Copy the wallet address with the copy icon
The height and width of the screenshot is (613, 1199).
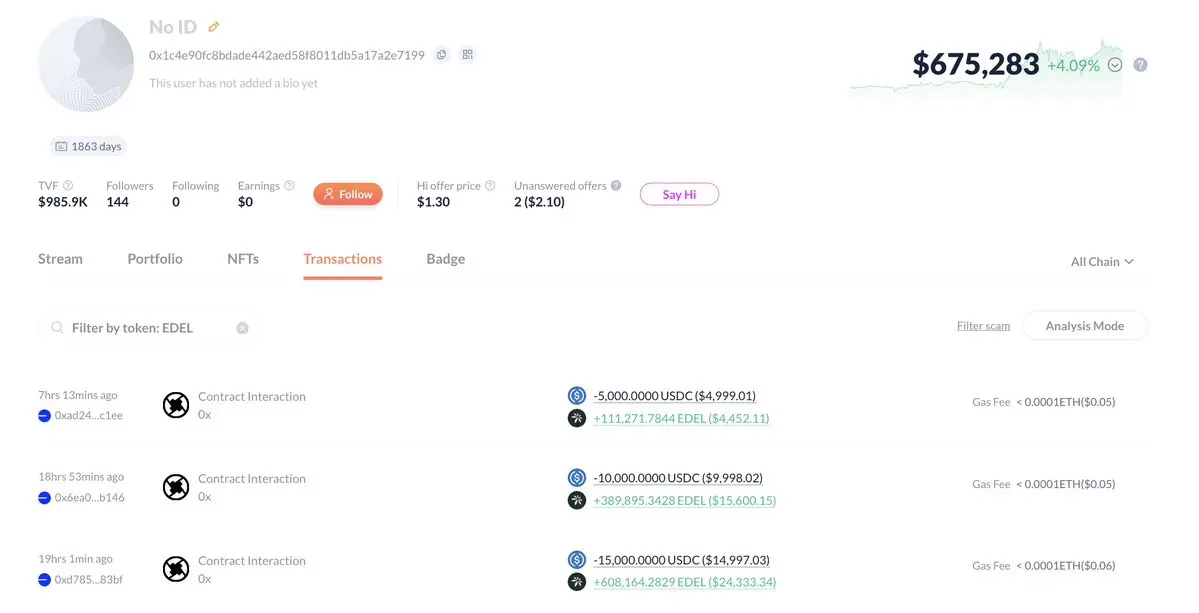(x=441, y=55)
